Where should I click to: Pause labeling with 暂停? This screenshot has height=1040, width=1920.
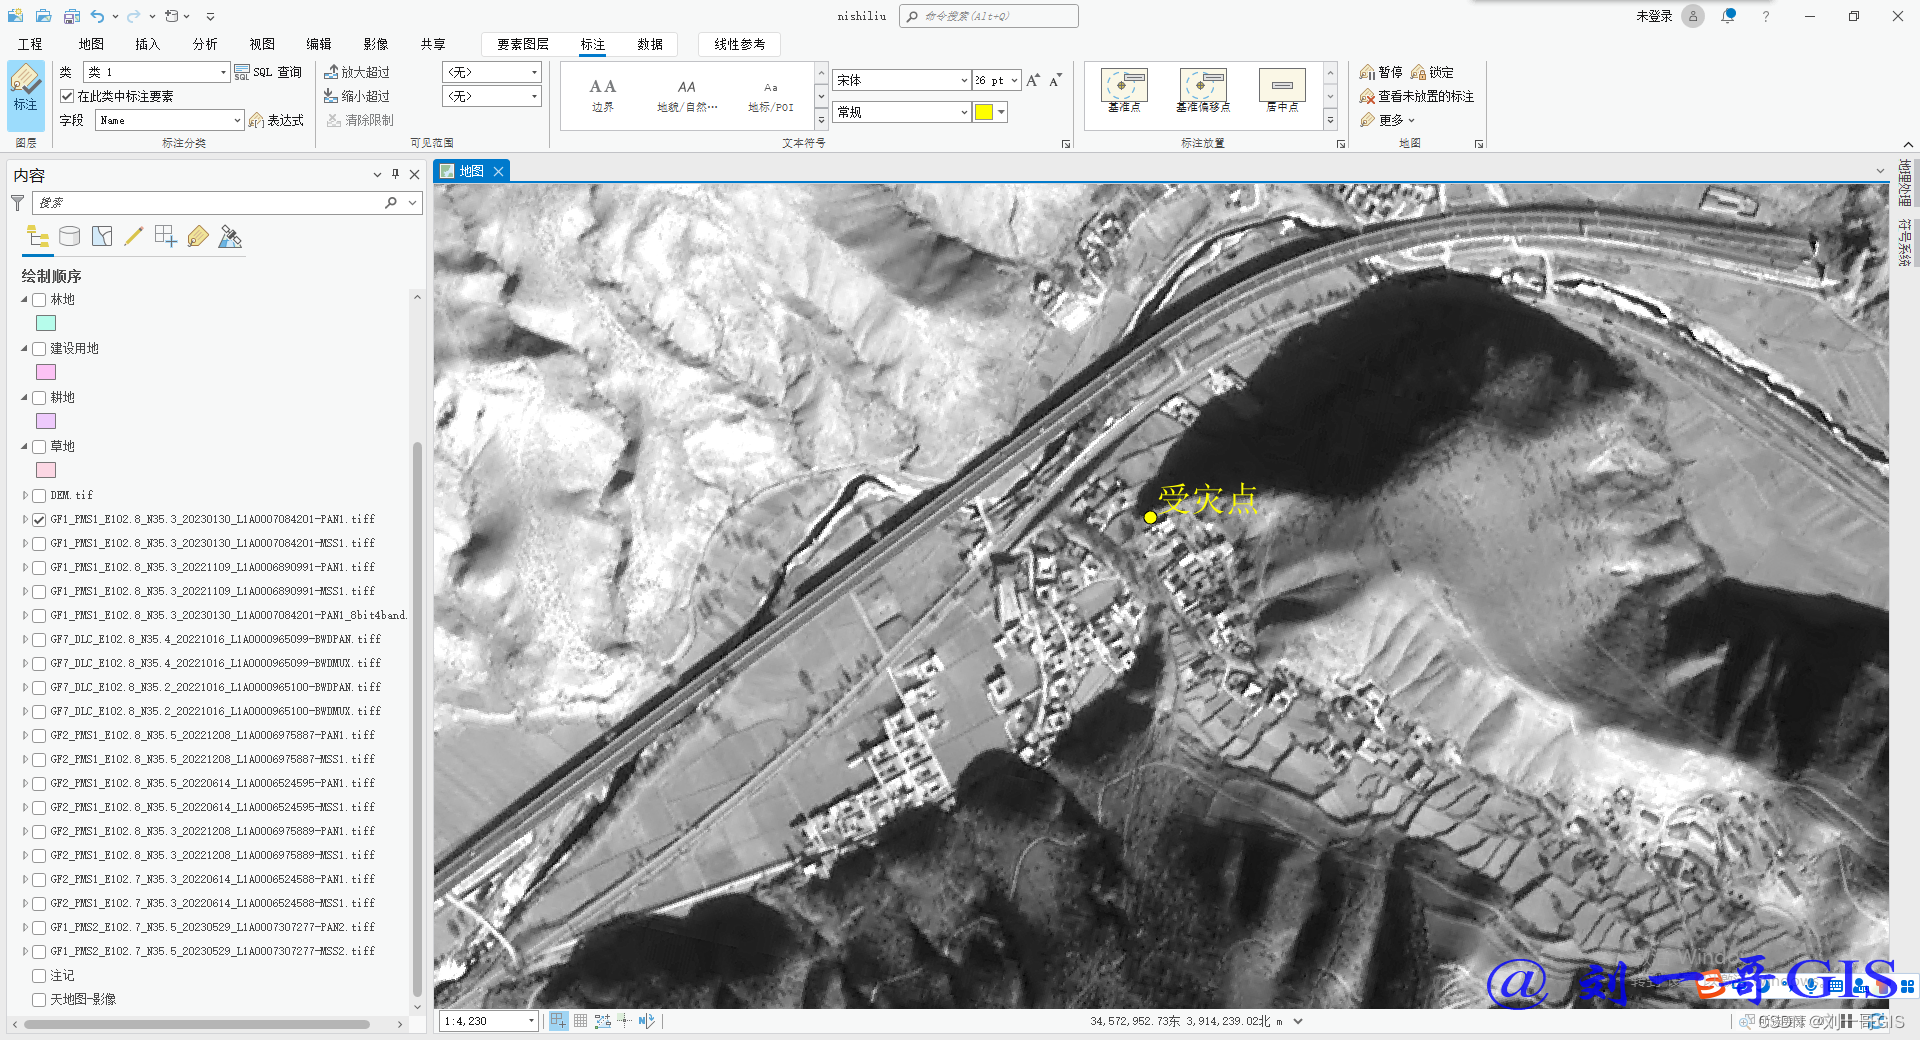1381,72
